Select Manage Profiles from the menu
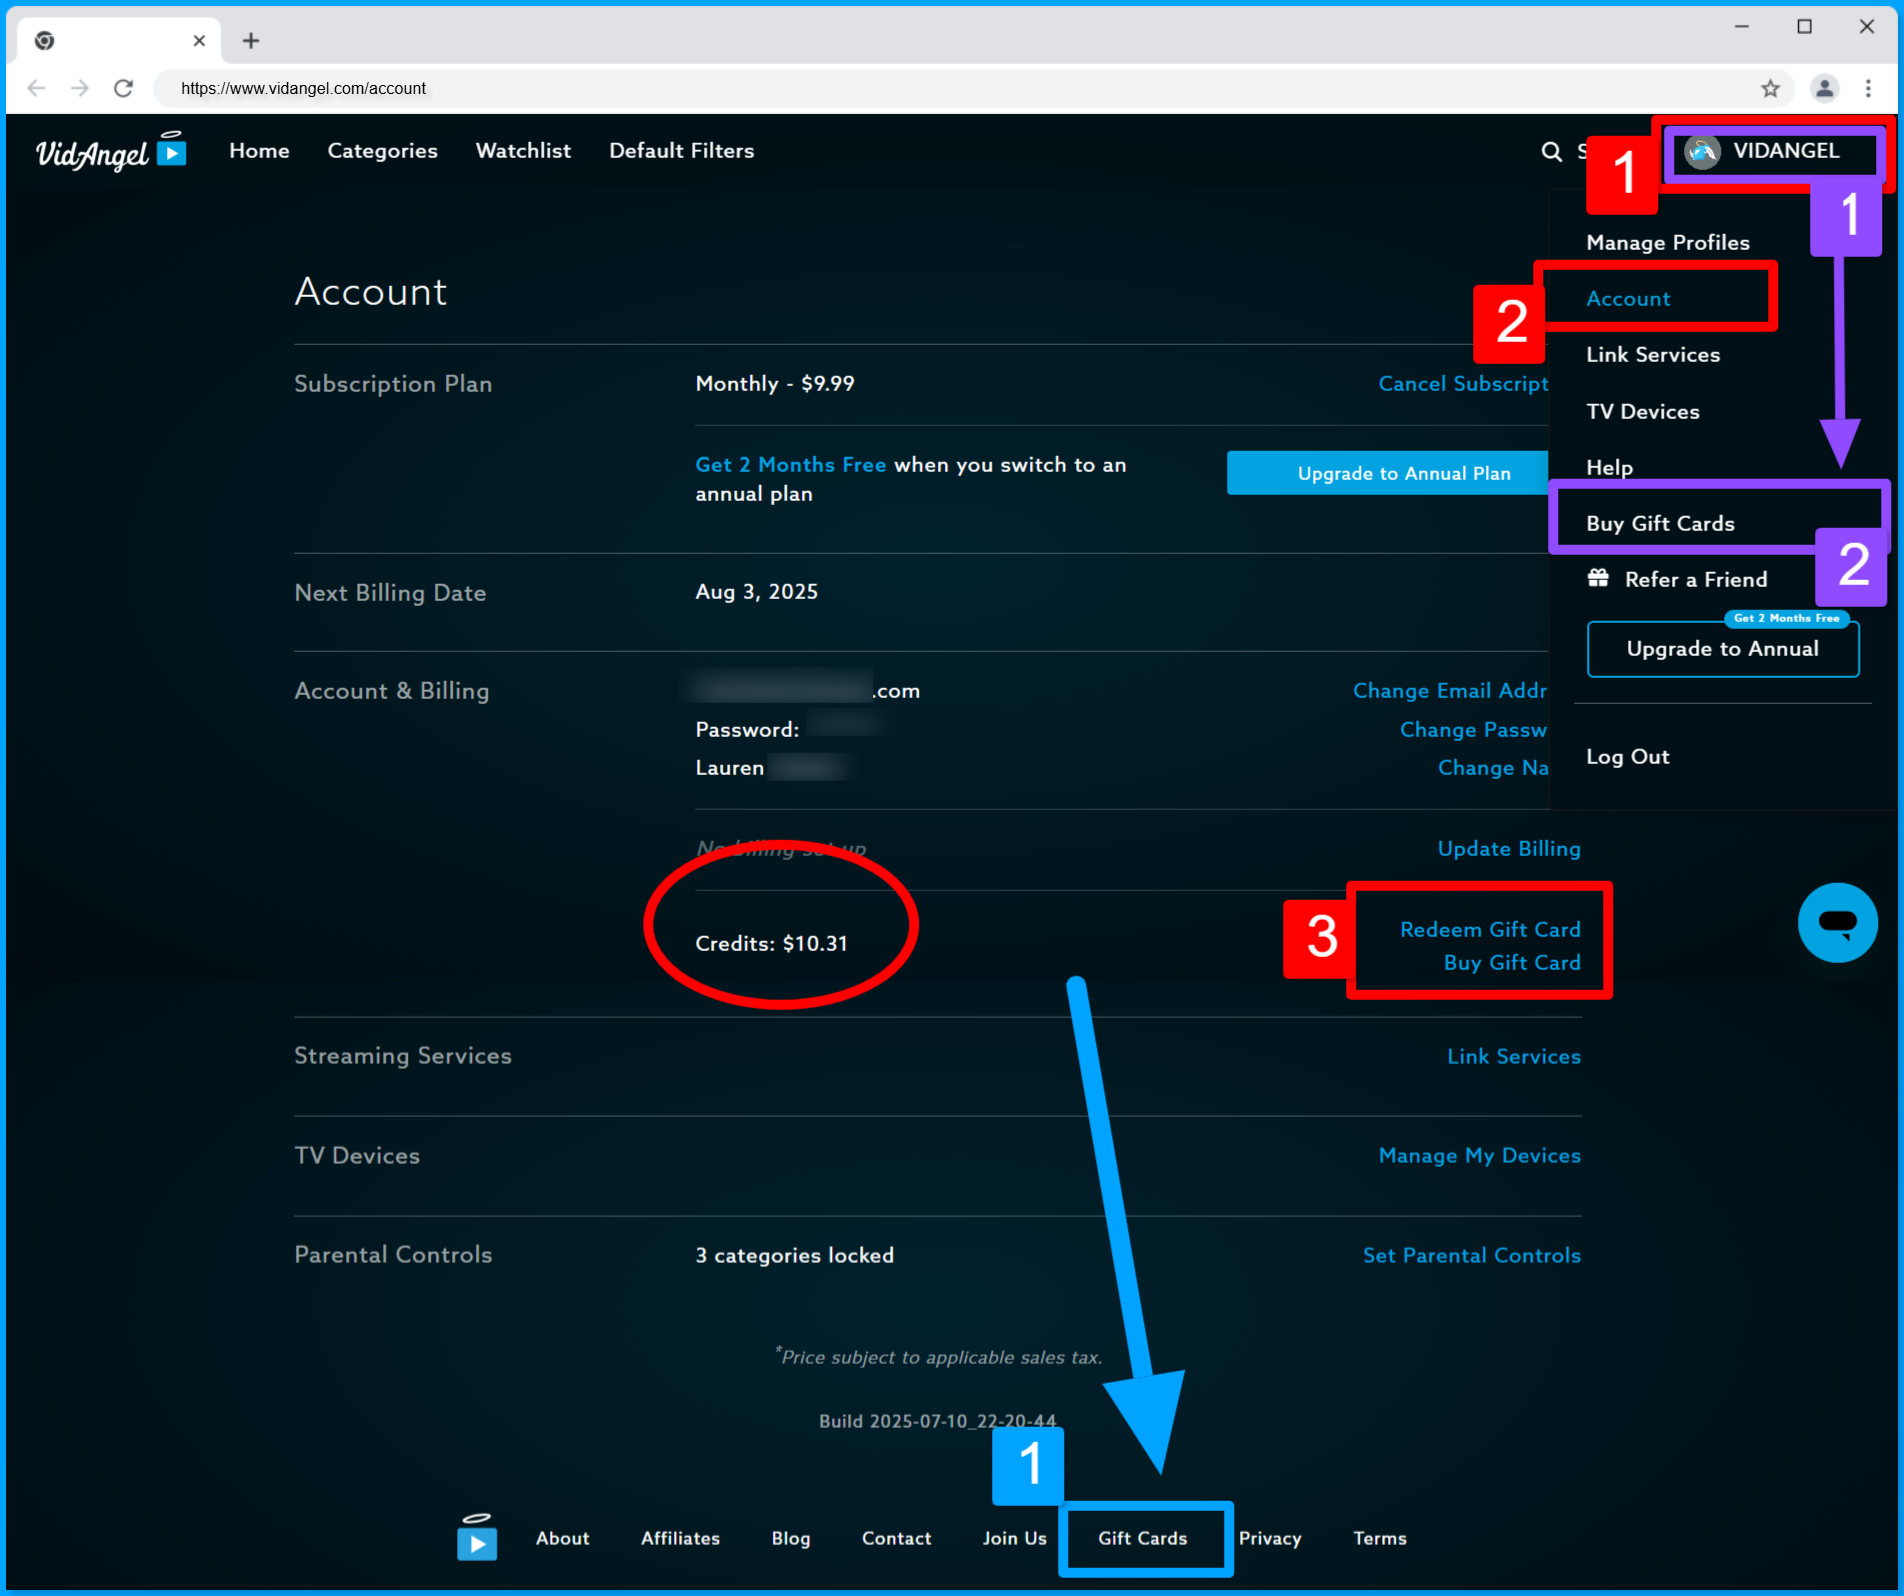 [1667, 242]
